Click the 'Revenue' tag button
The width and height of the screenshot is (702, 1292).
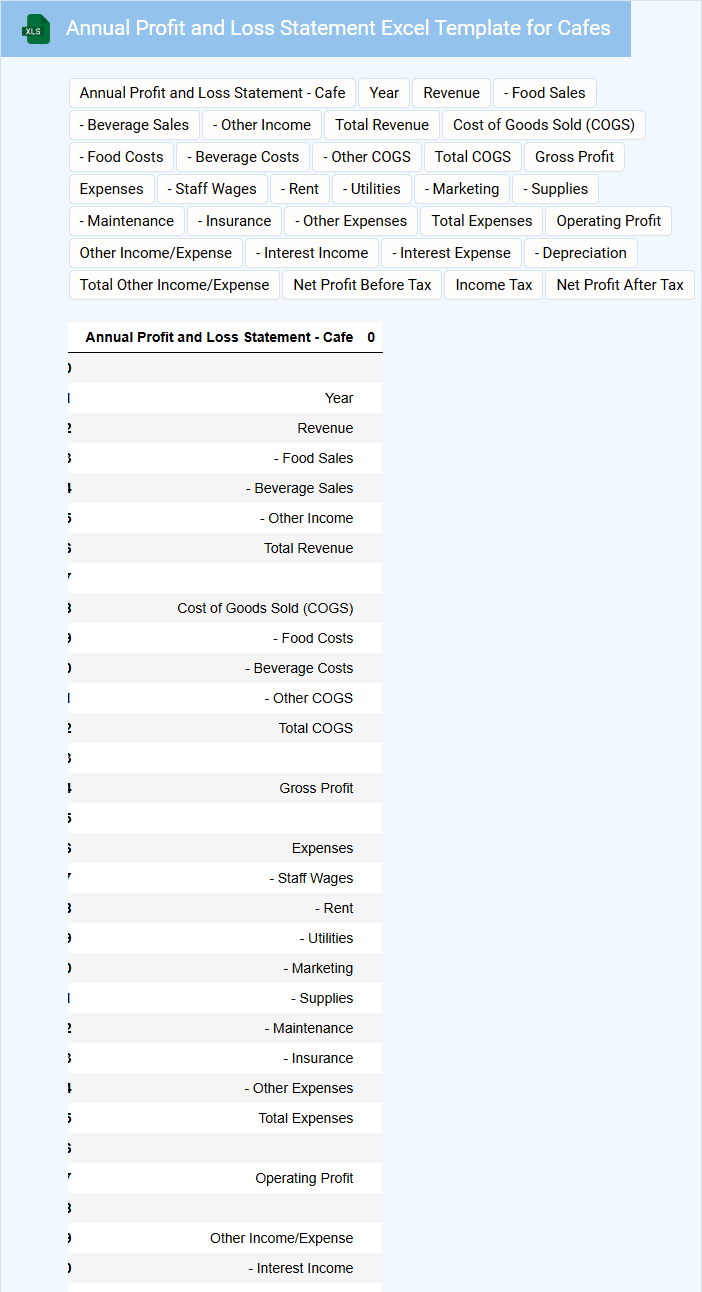451,93
